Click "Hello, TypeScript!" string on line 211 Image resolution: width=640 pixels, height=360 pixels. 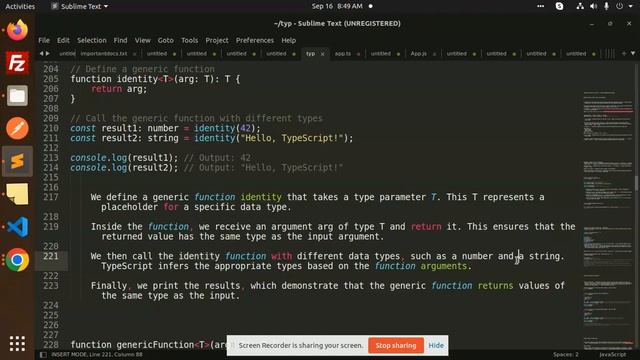click(291, 138)
